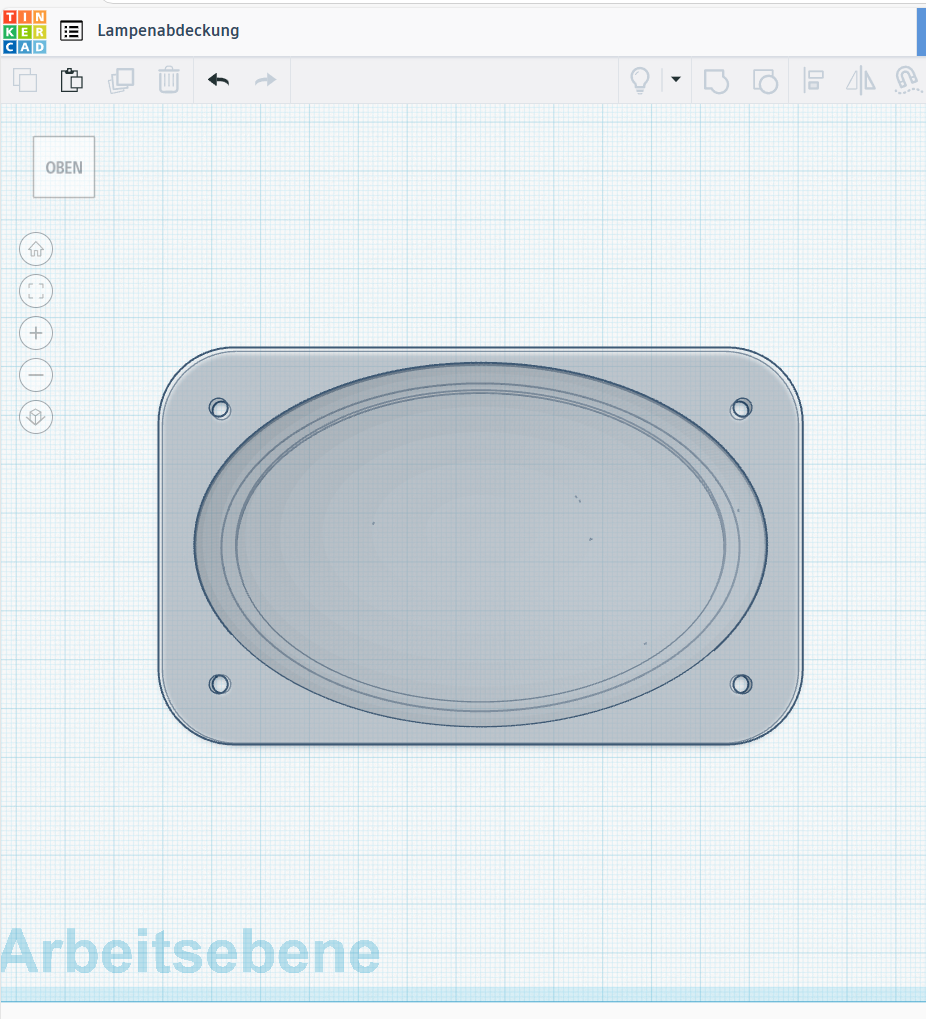Fit all in view
The image size is (926, 1019).
[36, 291]
